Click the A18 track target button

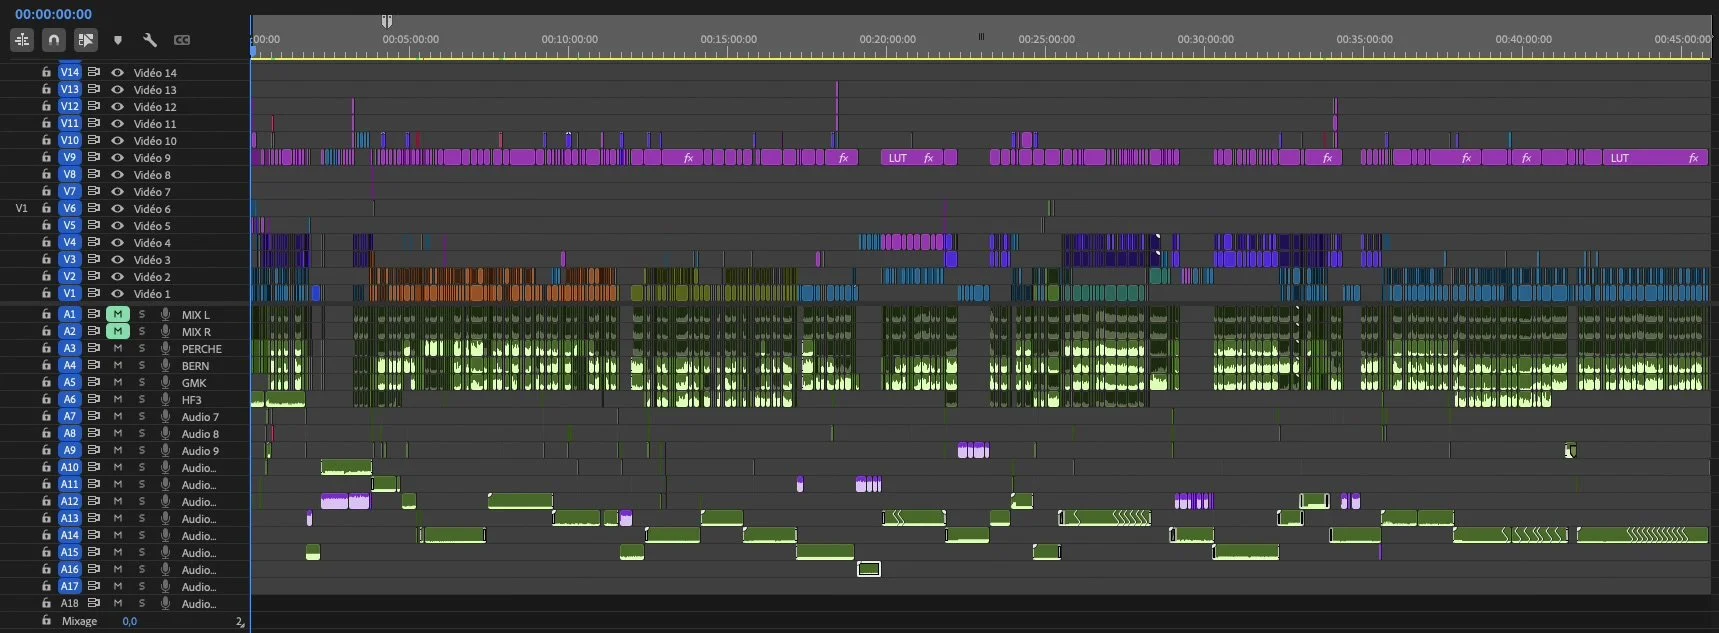coord(69,603)
